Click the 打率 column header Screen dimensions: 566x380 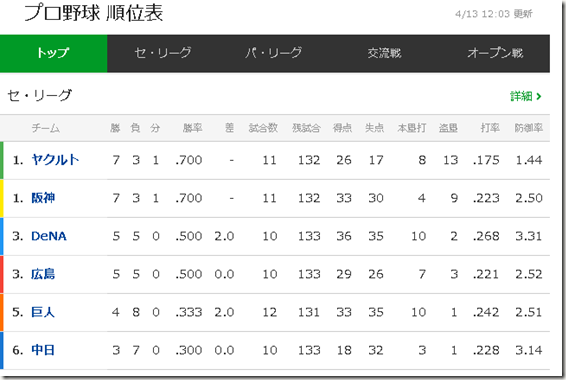click(x=490, y=128)
